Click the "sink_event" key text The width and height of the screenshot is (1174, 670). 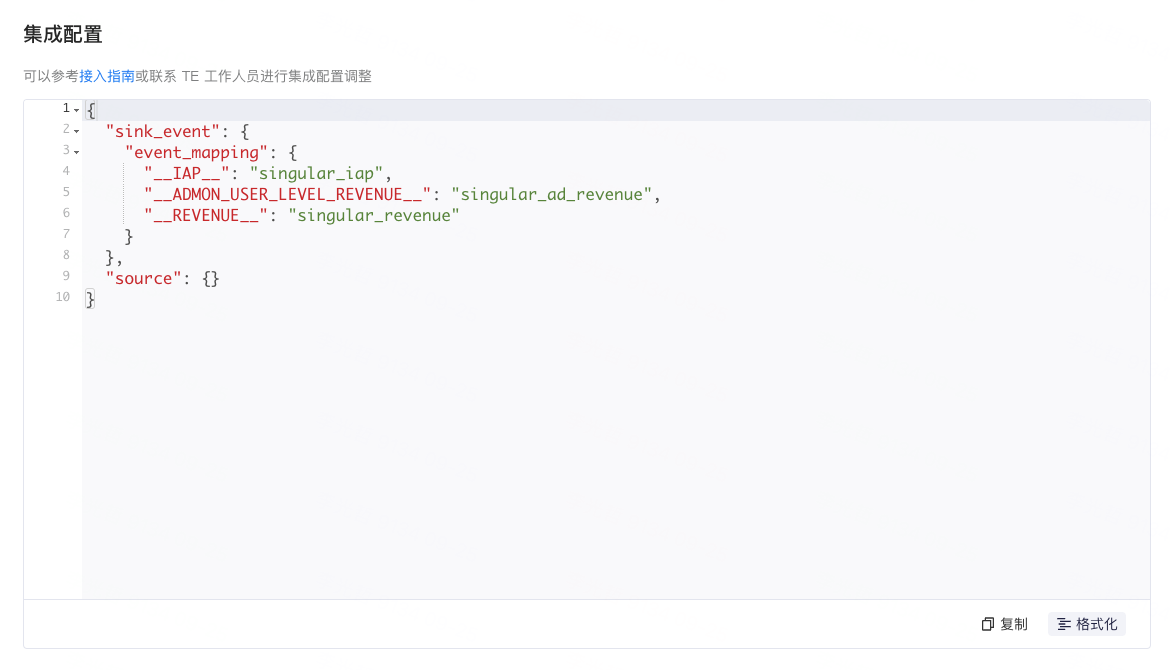[163, 132]
